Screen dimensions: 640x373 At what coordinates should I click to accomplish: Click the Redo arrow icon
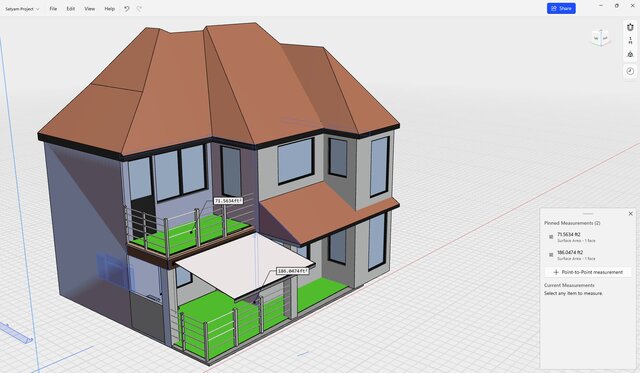point(139,9)
